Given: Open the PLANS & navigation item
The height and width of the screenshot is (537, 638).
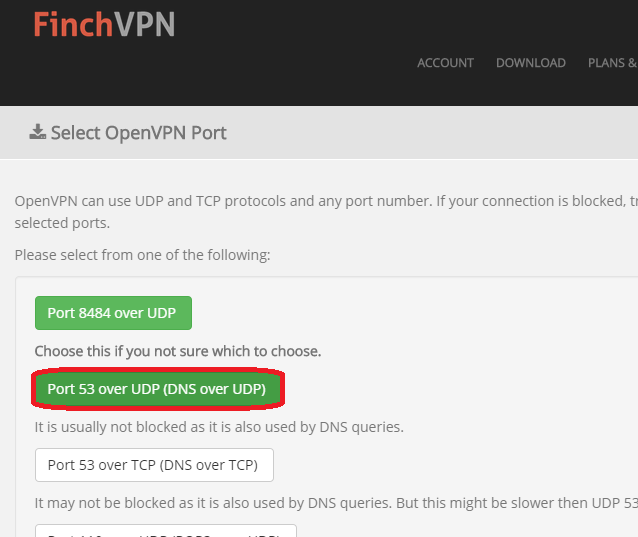Looking at the screenshot, I should (612, 63).
